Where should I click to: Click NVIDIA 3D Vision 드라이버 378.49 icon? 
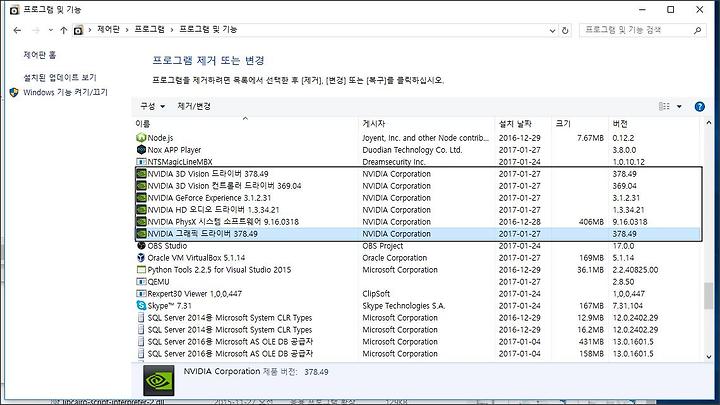point(141,174)
